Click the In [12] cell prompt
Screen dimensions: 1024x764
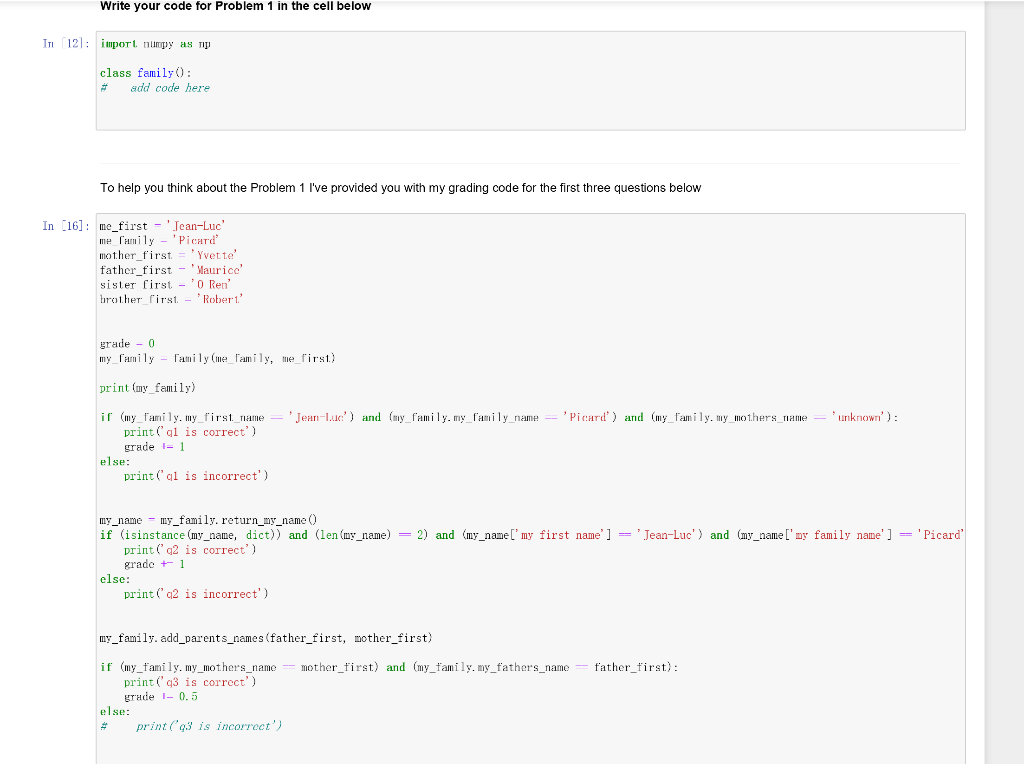[x=66, y=44]
